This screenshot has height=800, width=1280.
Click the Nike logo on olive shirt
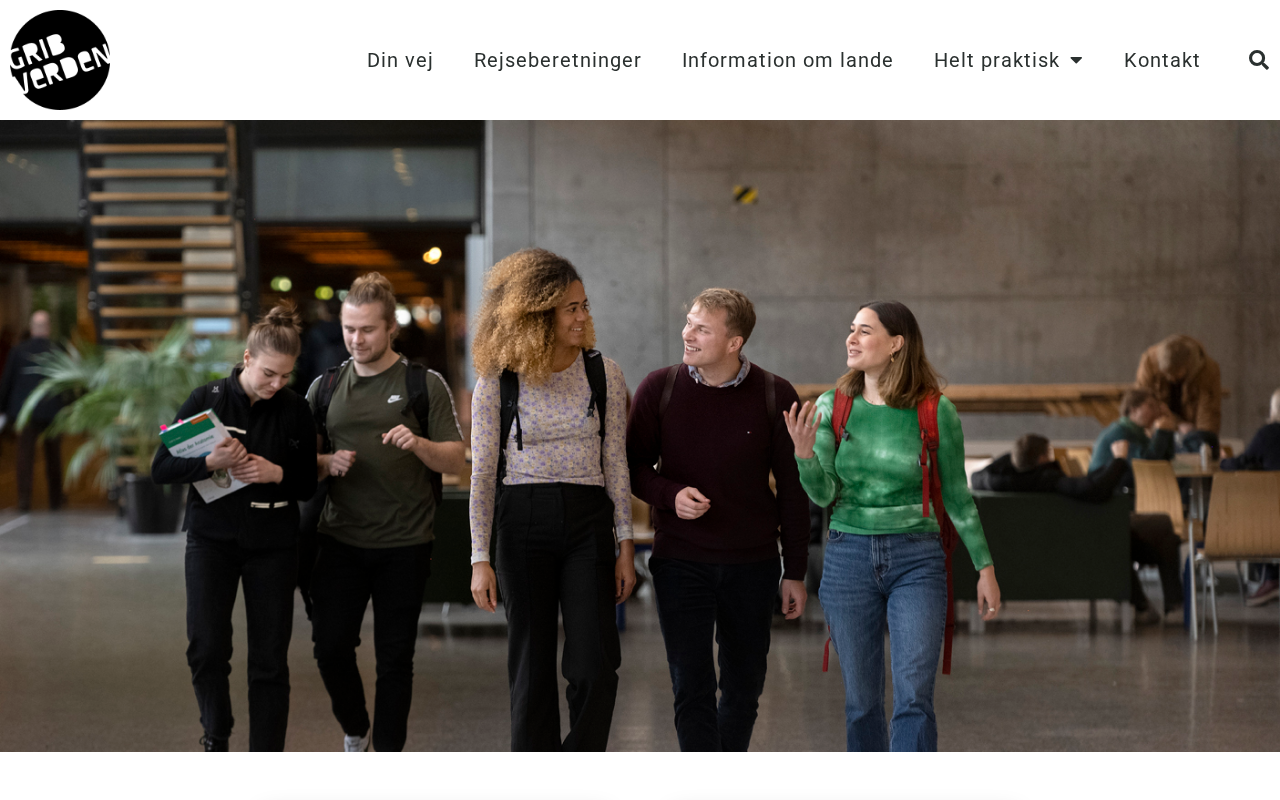396,399
